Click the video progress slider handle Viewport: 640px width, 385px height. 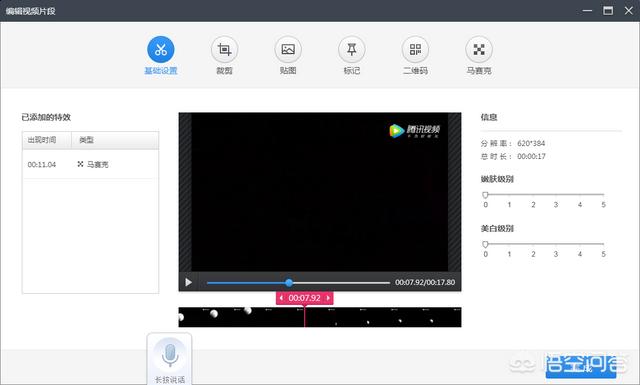pyautogui.click(x=289, y=282)
